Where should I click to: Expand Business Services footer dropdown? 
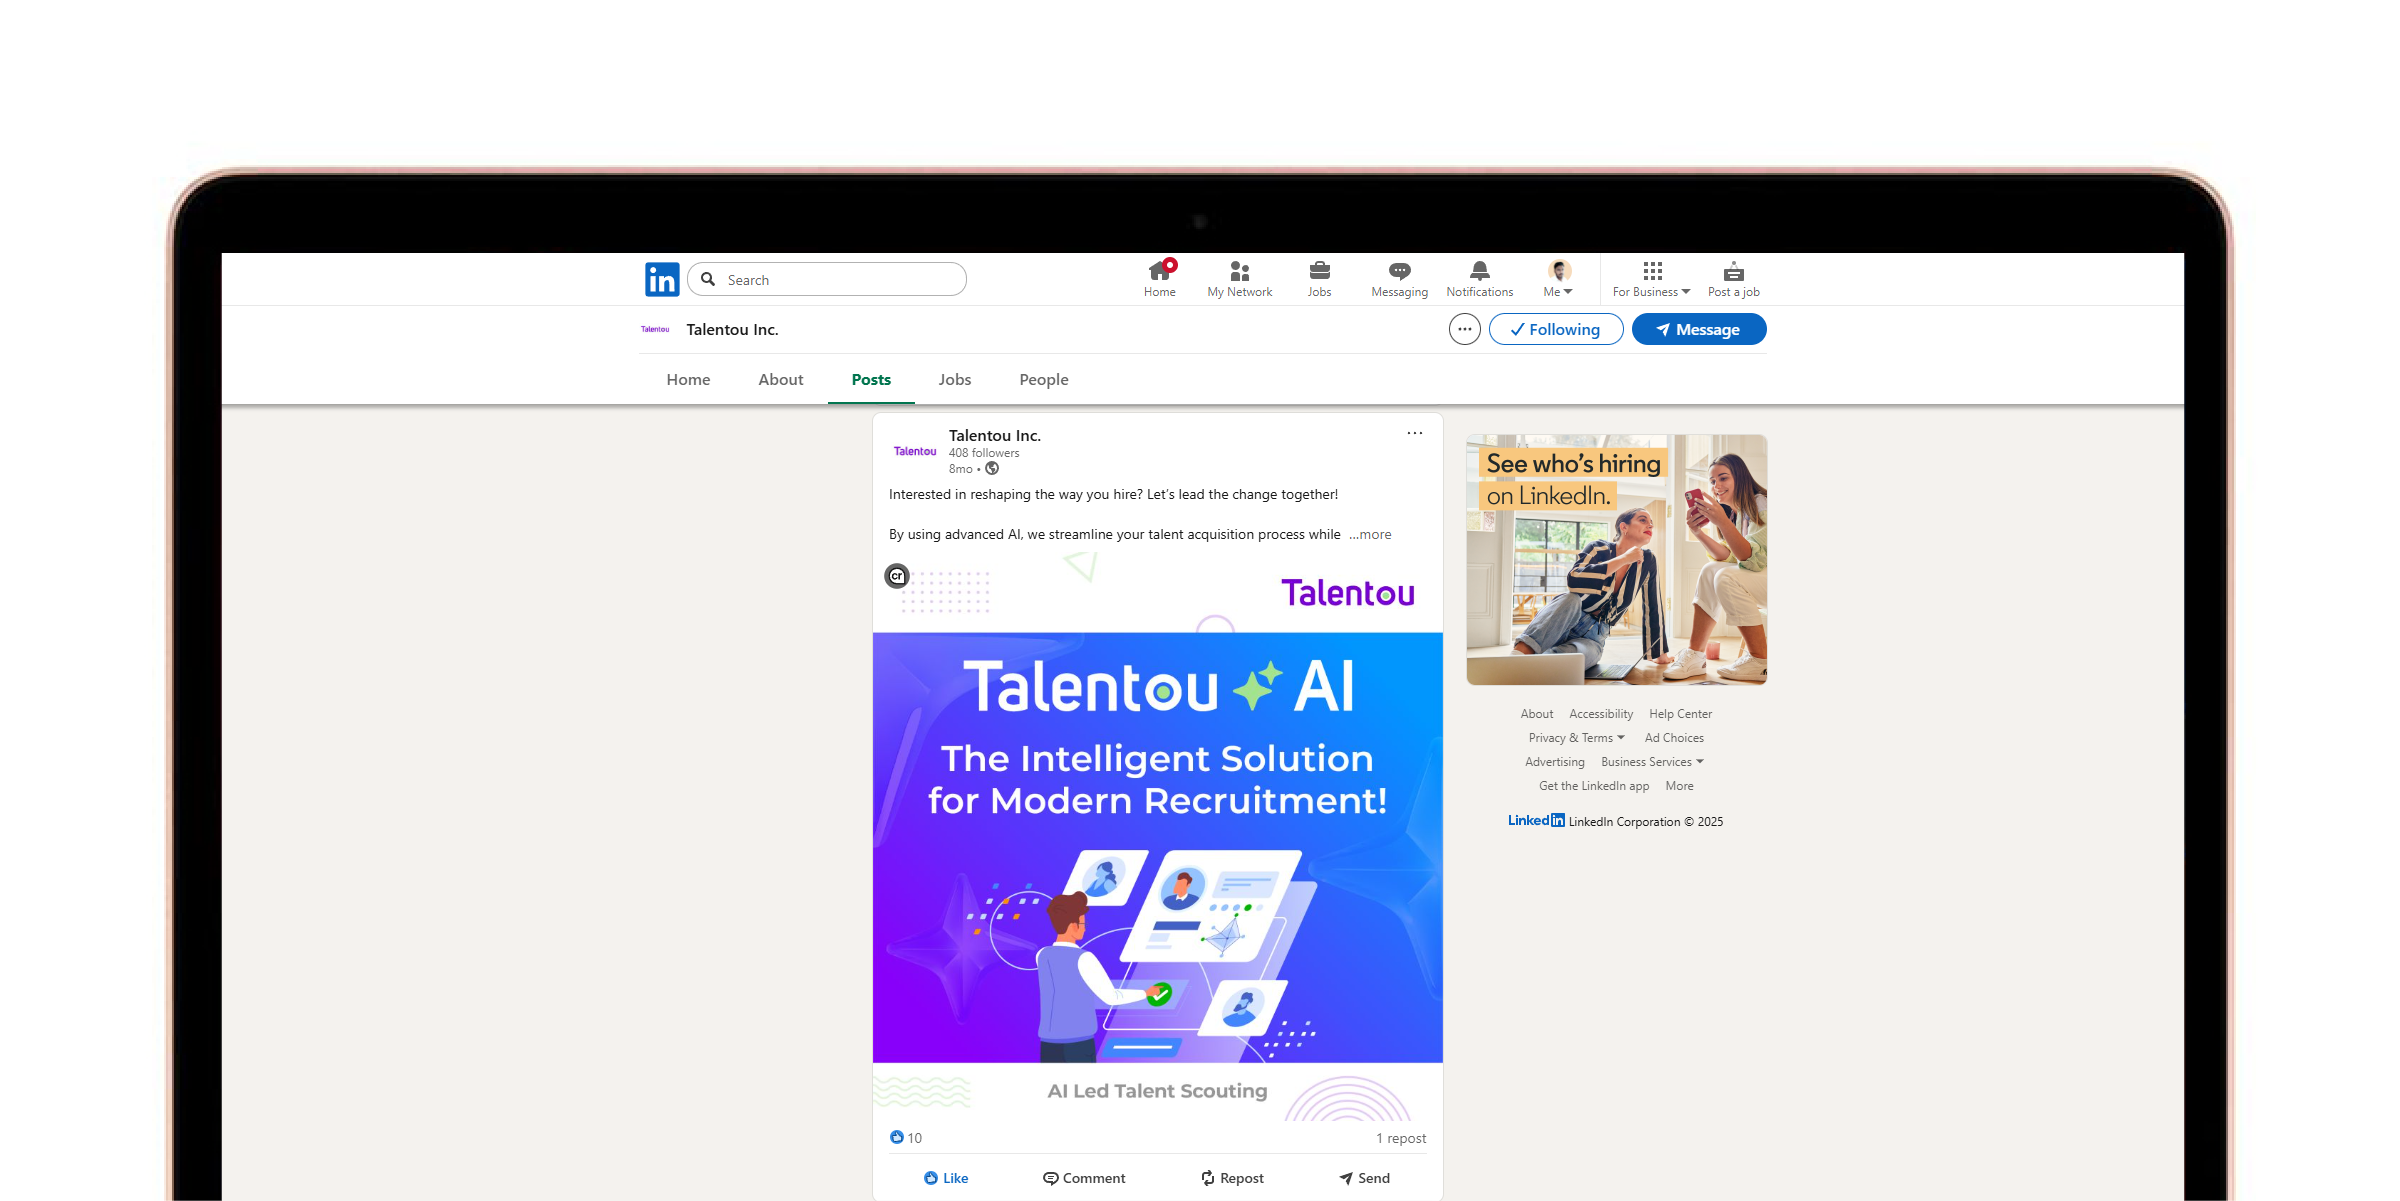point(1652,762)
